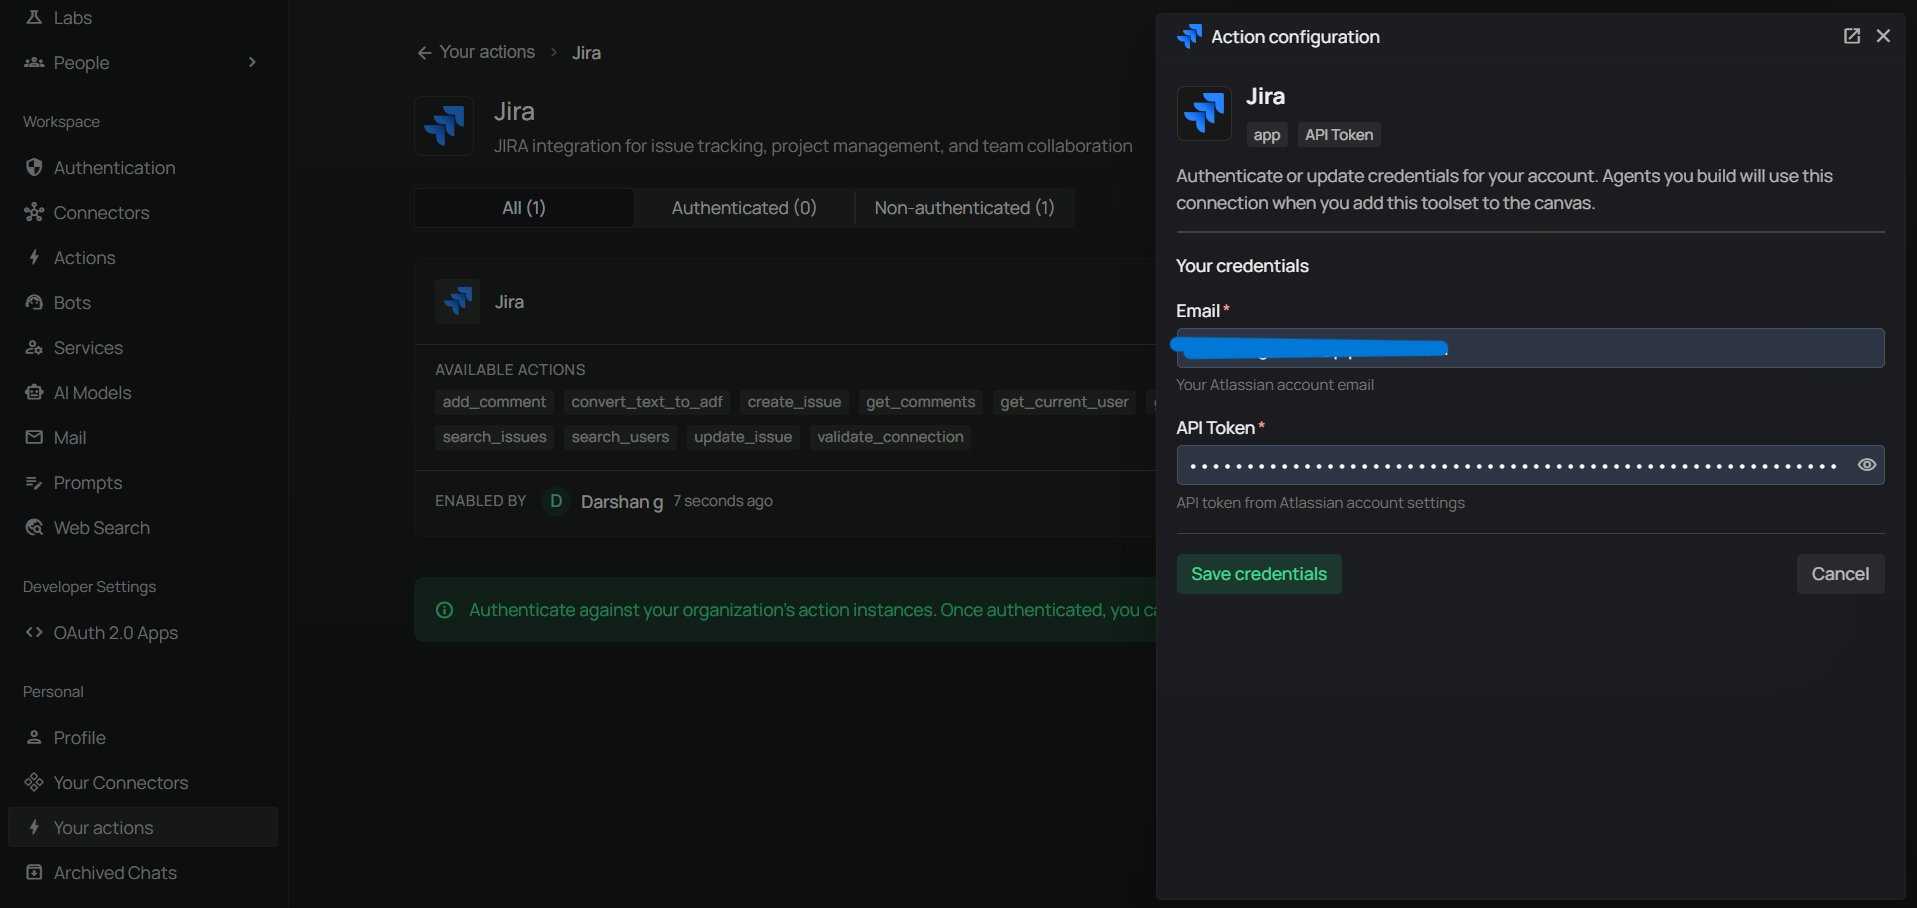Switch to the Authenticated (0) tab

pyautogui.click(x=744, y=208)
